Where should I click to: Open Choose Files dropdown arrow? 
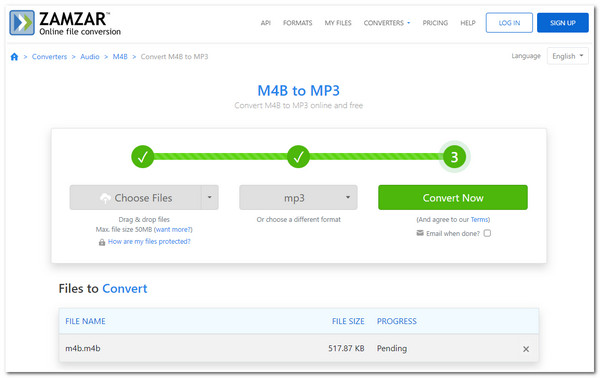pyautogui.click(x=210, y=197)
